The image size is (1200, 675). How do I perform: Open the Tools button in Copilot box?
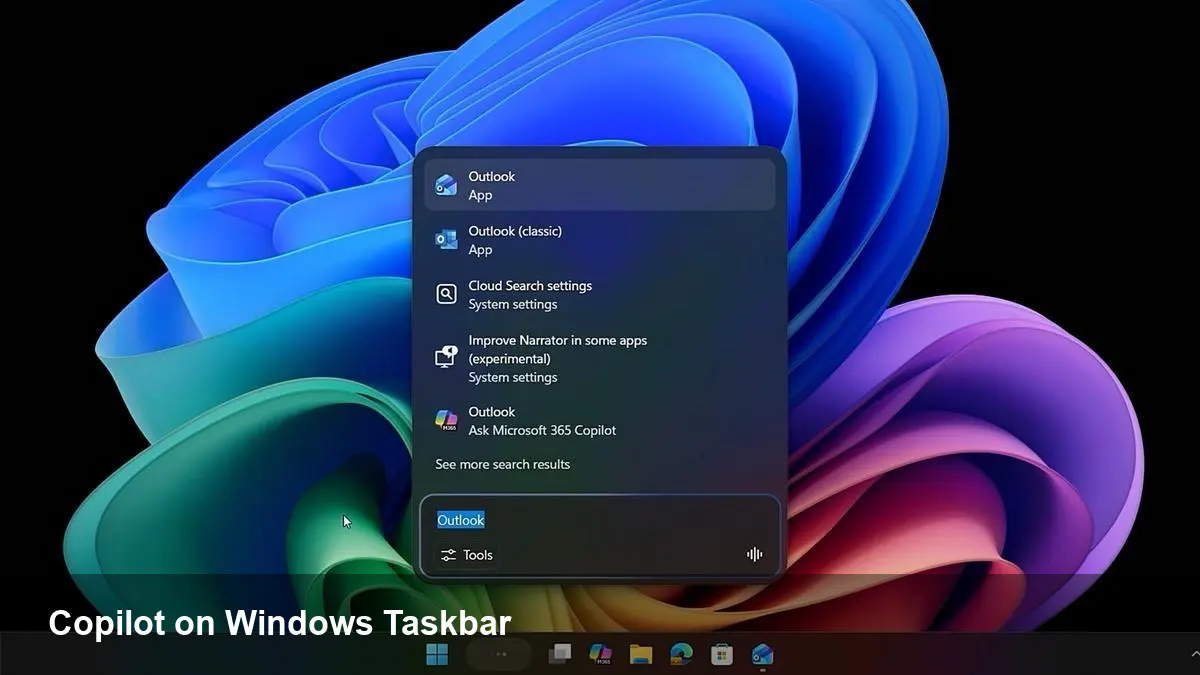coord(467,555)
